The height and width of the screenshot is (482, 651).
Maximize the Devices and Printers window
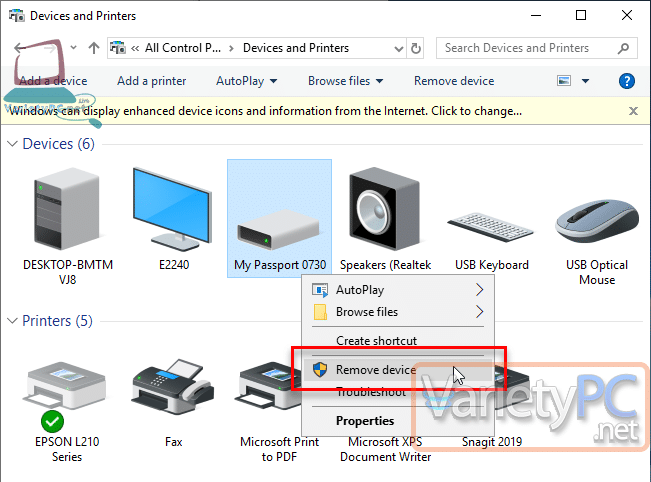click(x=581, y=15)
